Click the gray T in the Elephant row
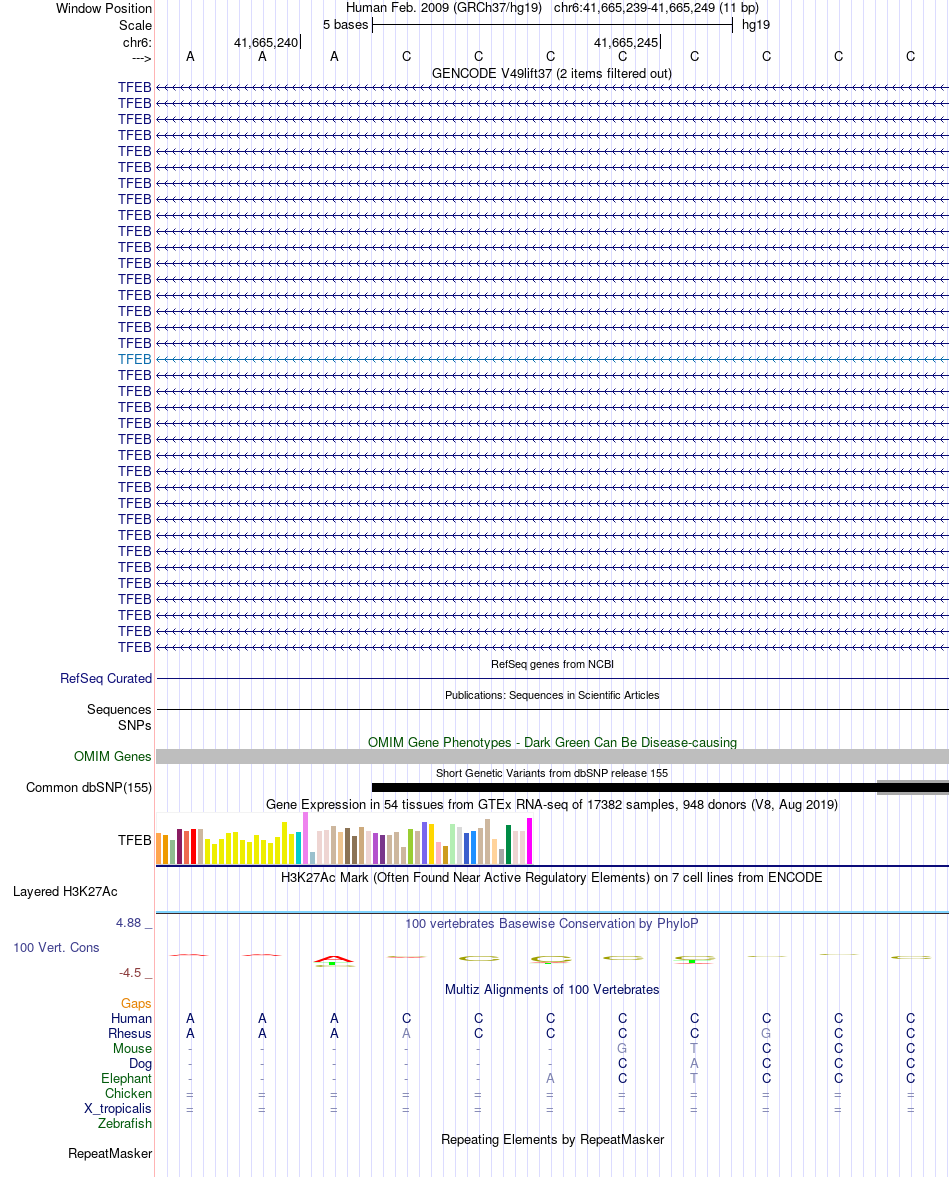 [x=694, y=1079]
